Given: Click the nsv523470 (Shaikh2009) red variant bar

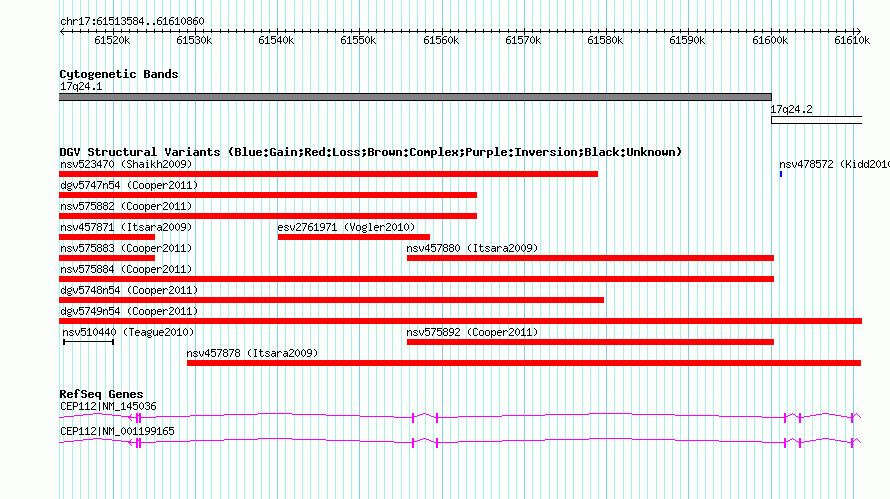Looking at the screenshot, I should click(329, 174).
